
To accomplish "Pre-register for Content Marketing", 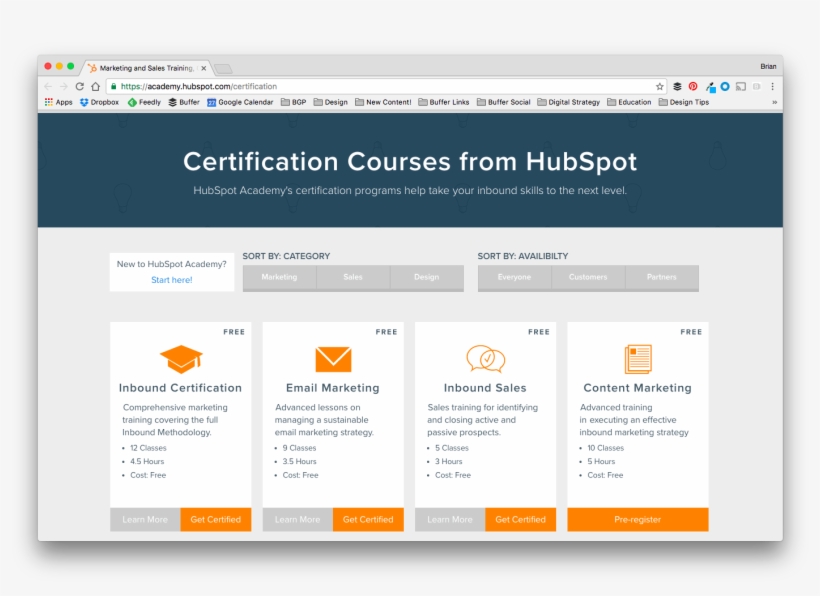I will [x=638, y=520].
